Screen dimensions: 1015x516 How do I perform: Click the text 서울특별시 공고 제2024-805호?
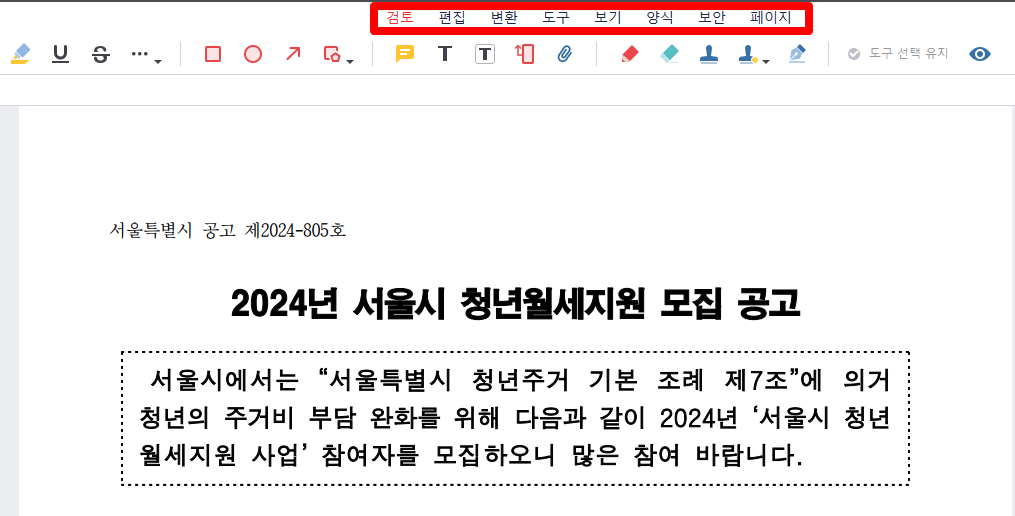point(228,230)
